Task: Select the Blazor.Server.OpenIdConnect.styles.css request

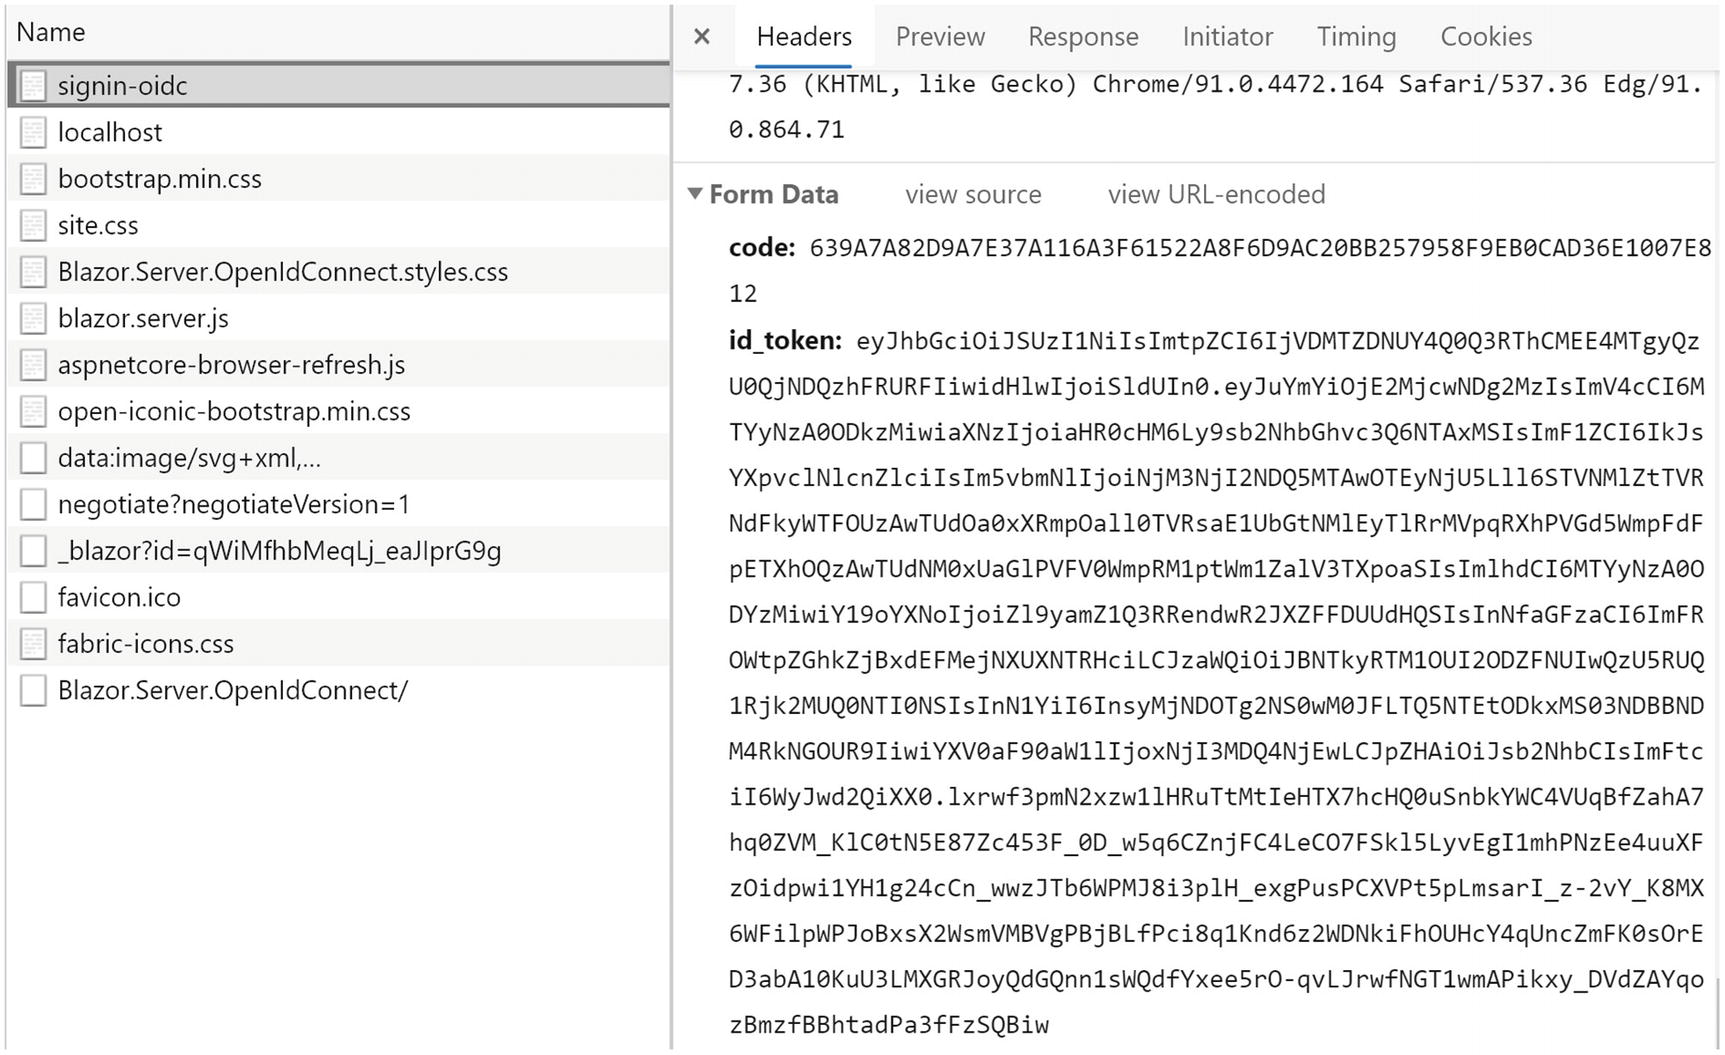Action: (283, 272)
